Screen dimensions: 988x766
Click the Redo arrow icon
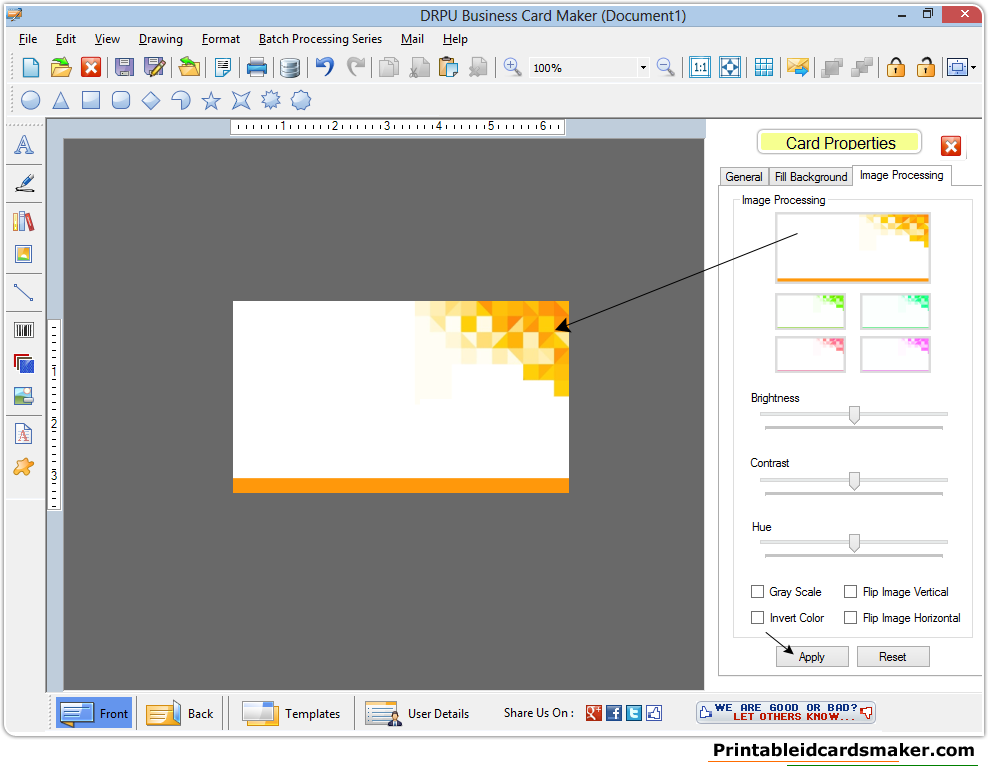click(x=356, y=67)
